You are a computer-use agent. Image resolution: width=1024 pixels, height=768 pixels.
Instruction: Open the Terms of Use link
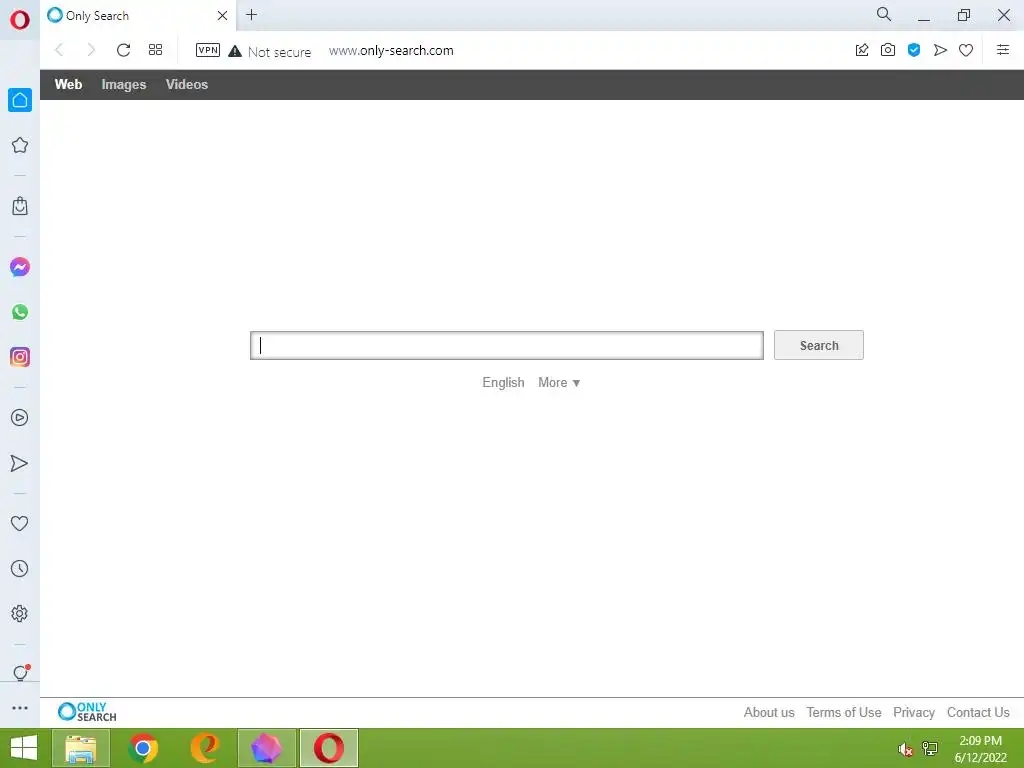tap(844, 712)
